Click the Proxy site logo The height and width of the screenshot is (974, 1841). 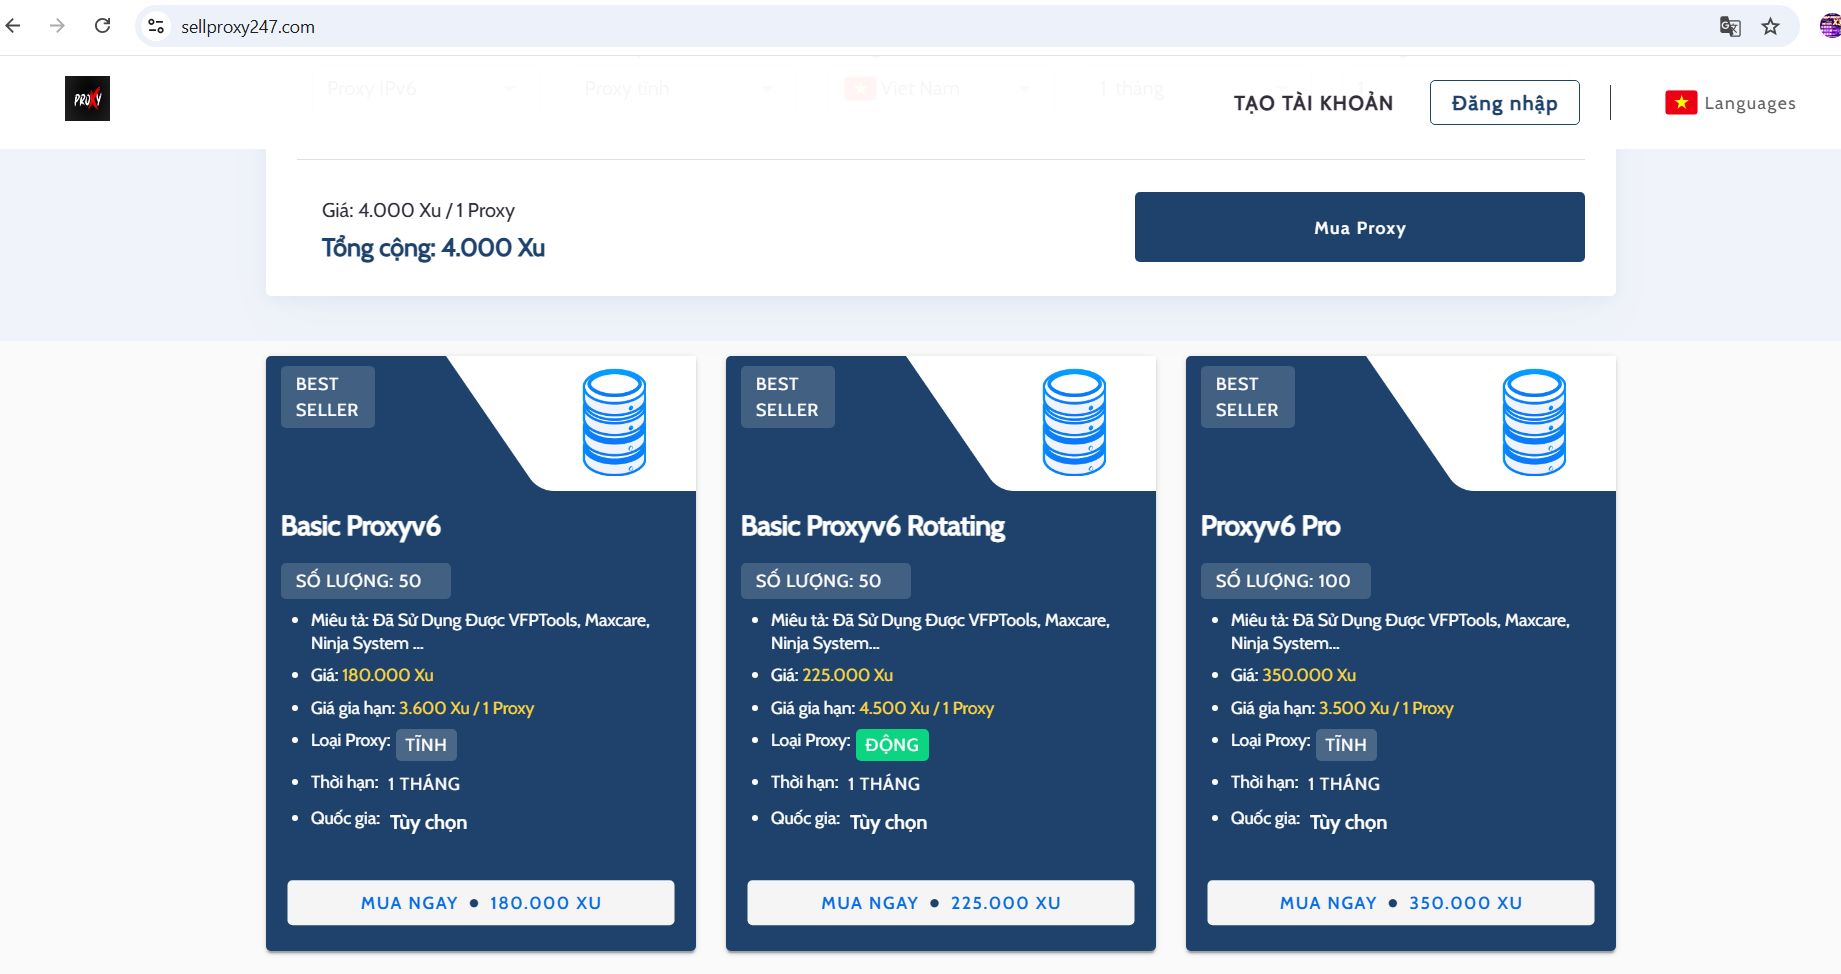(87, 99)
